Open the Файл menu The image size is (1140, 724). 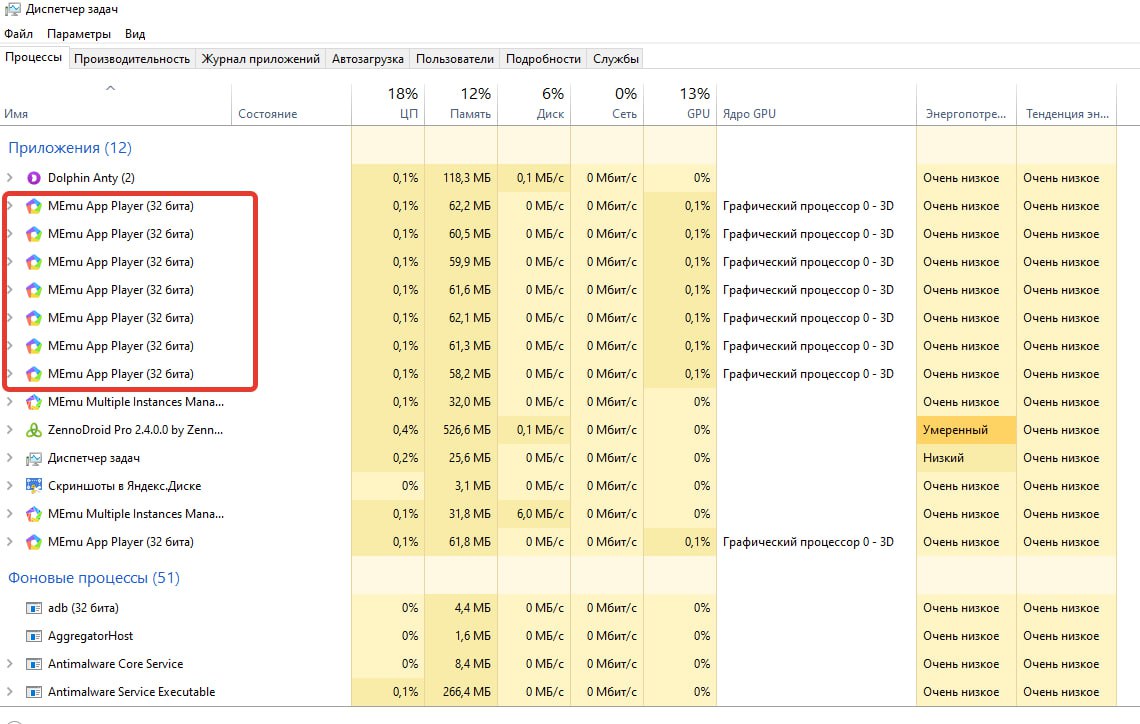pyautogui.click(x=18, y=34)
